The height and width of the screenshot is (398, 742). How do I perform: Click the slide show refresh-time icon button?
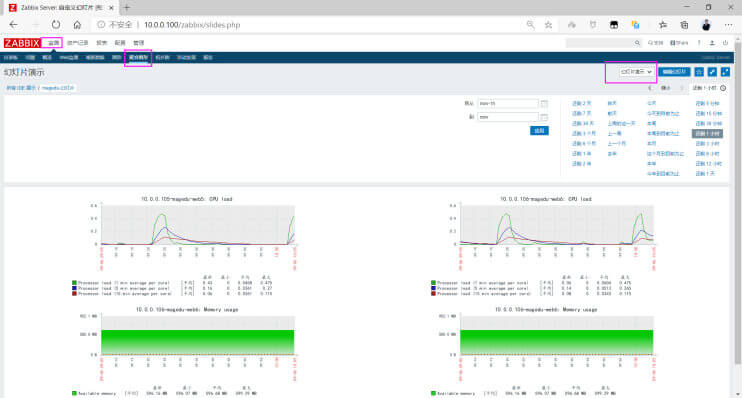(712, 72)
